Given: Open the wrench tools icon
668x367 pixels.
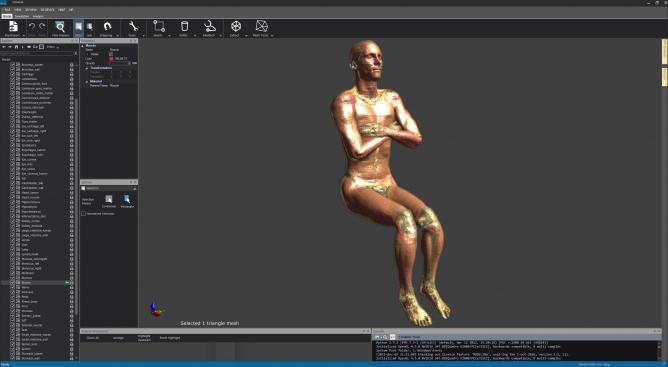Looking at the screenshot, I should [133, 26].
